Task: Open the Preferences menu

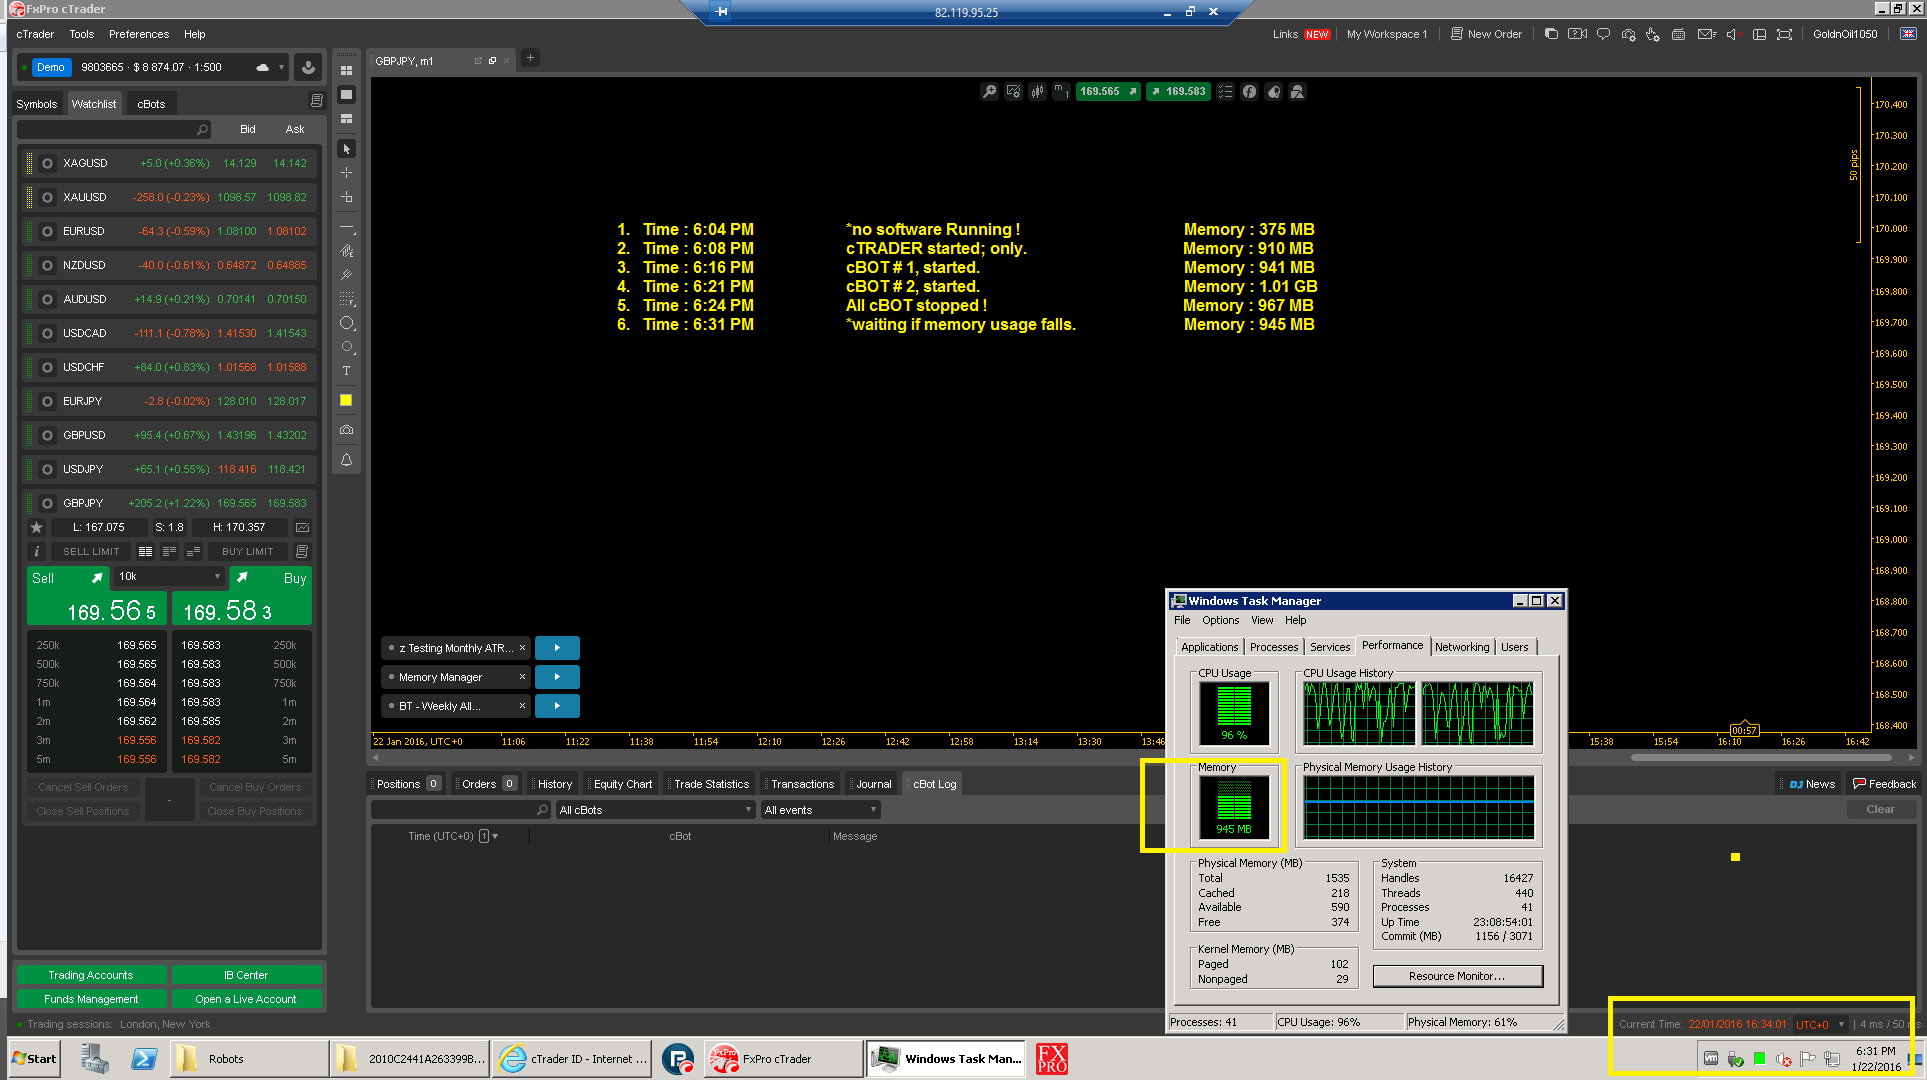Action: [139, 34]
